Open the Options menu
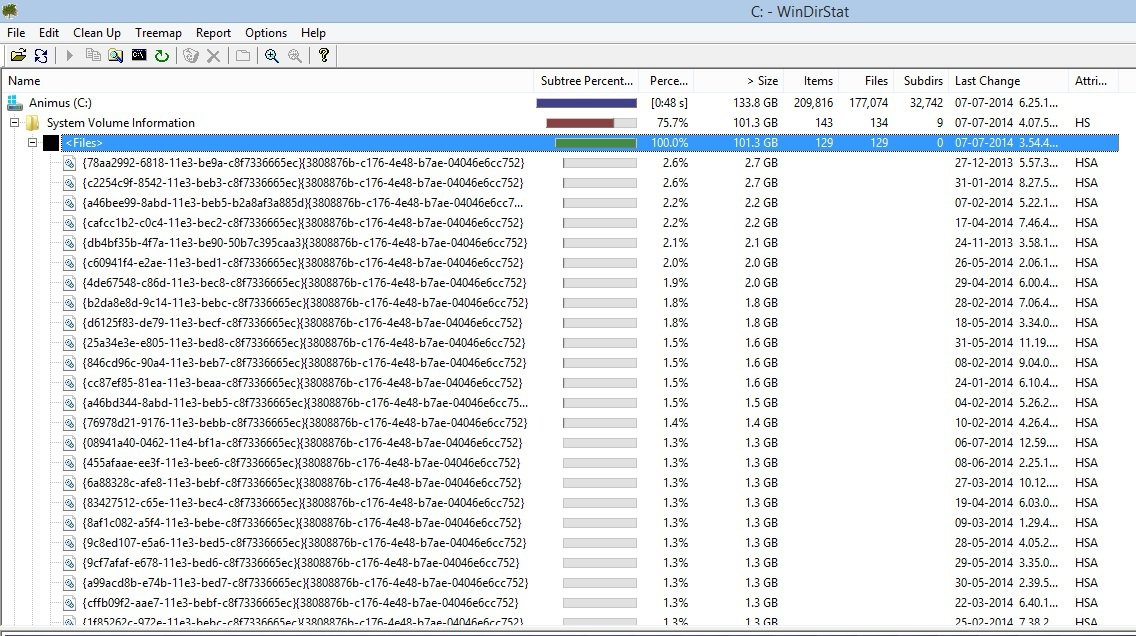 [266, 33]
